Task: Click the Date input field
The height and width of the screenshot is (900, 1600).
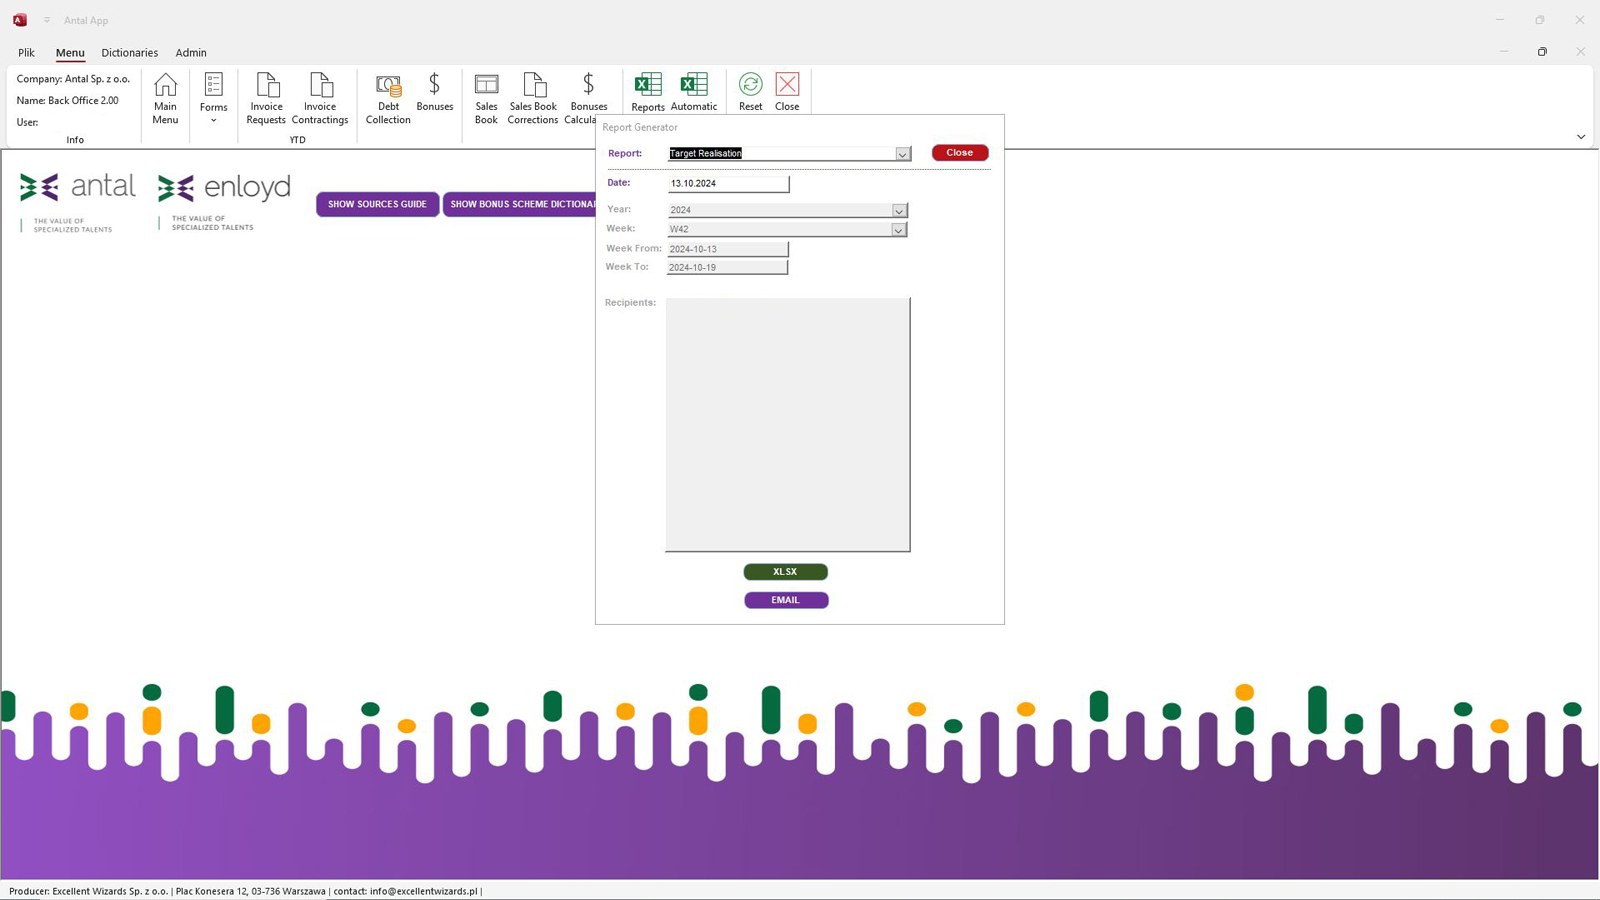Action: point(728,184)
